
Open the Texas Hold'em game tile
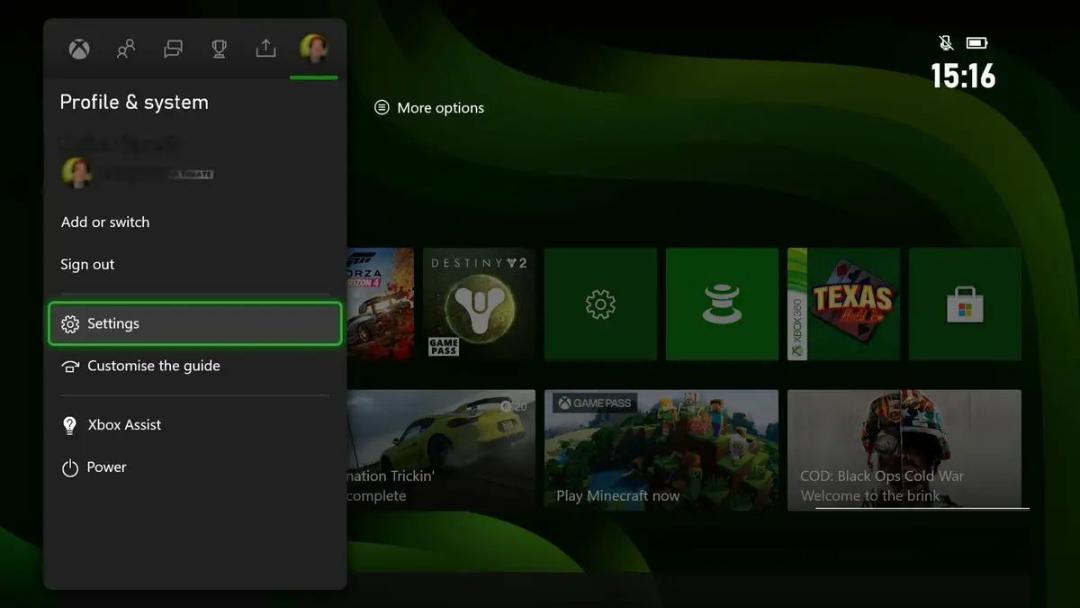(844, 304)
